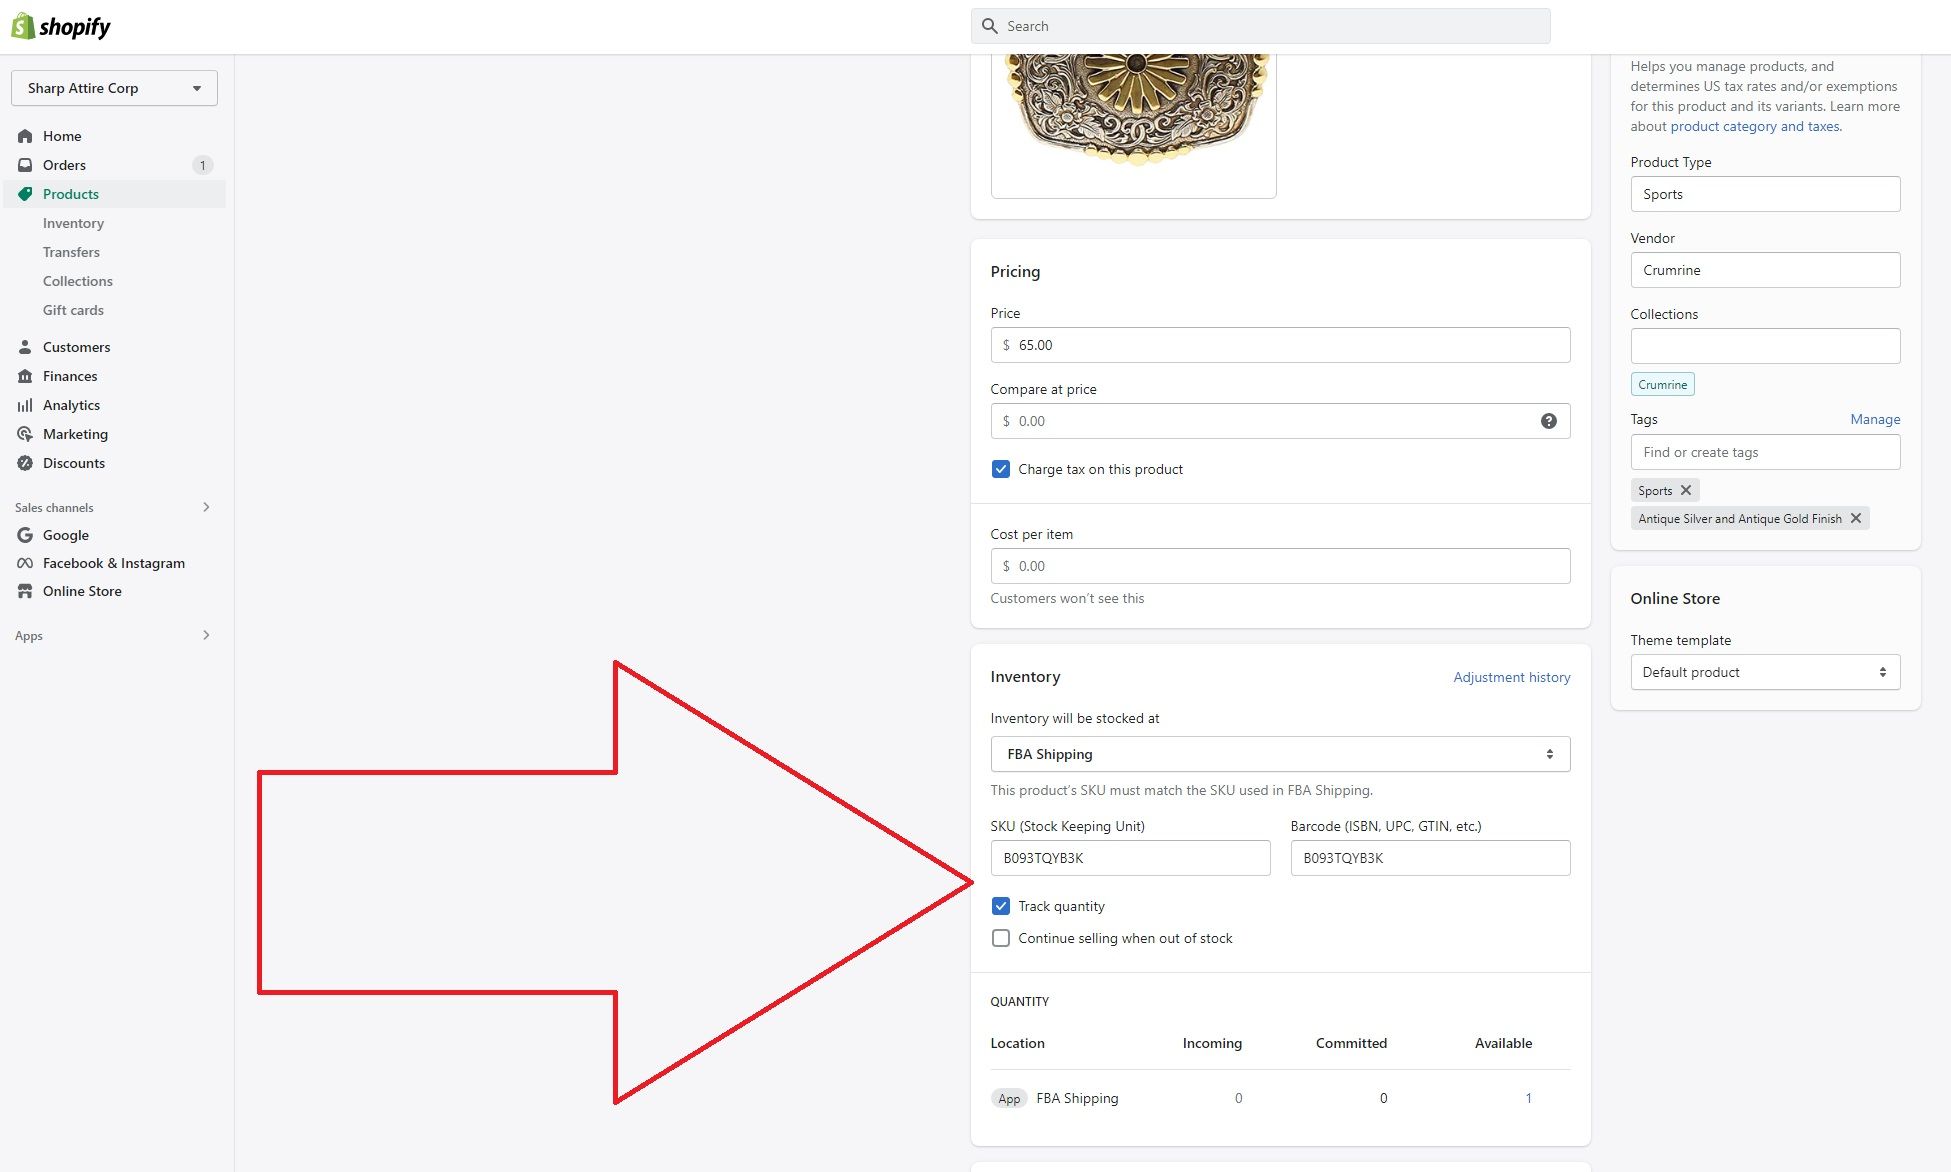The image size is (1951, 1172).
Task: Open Marketing page
Action: click(x=75, y=434)
